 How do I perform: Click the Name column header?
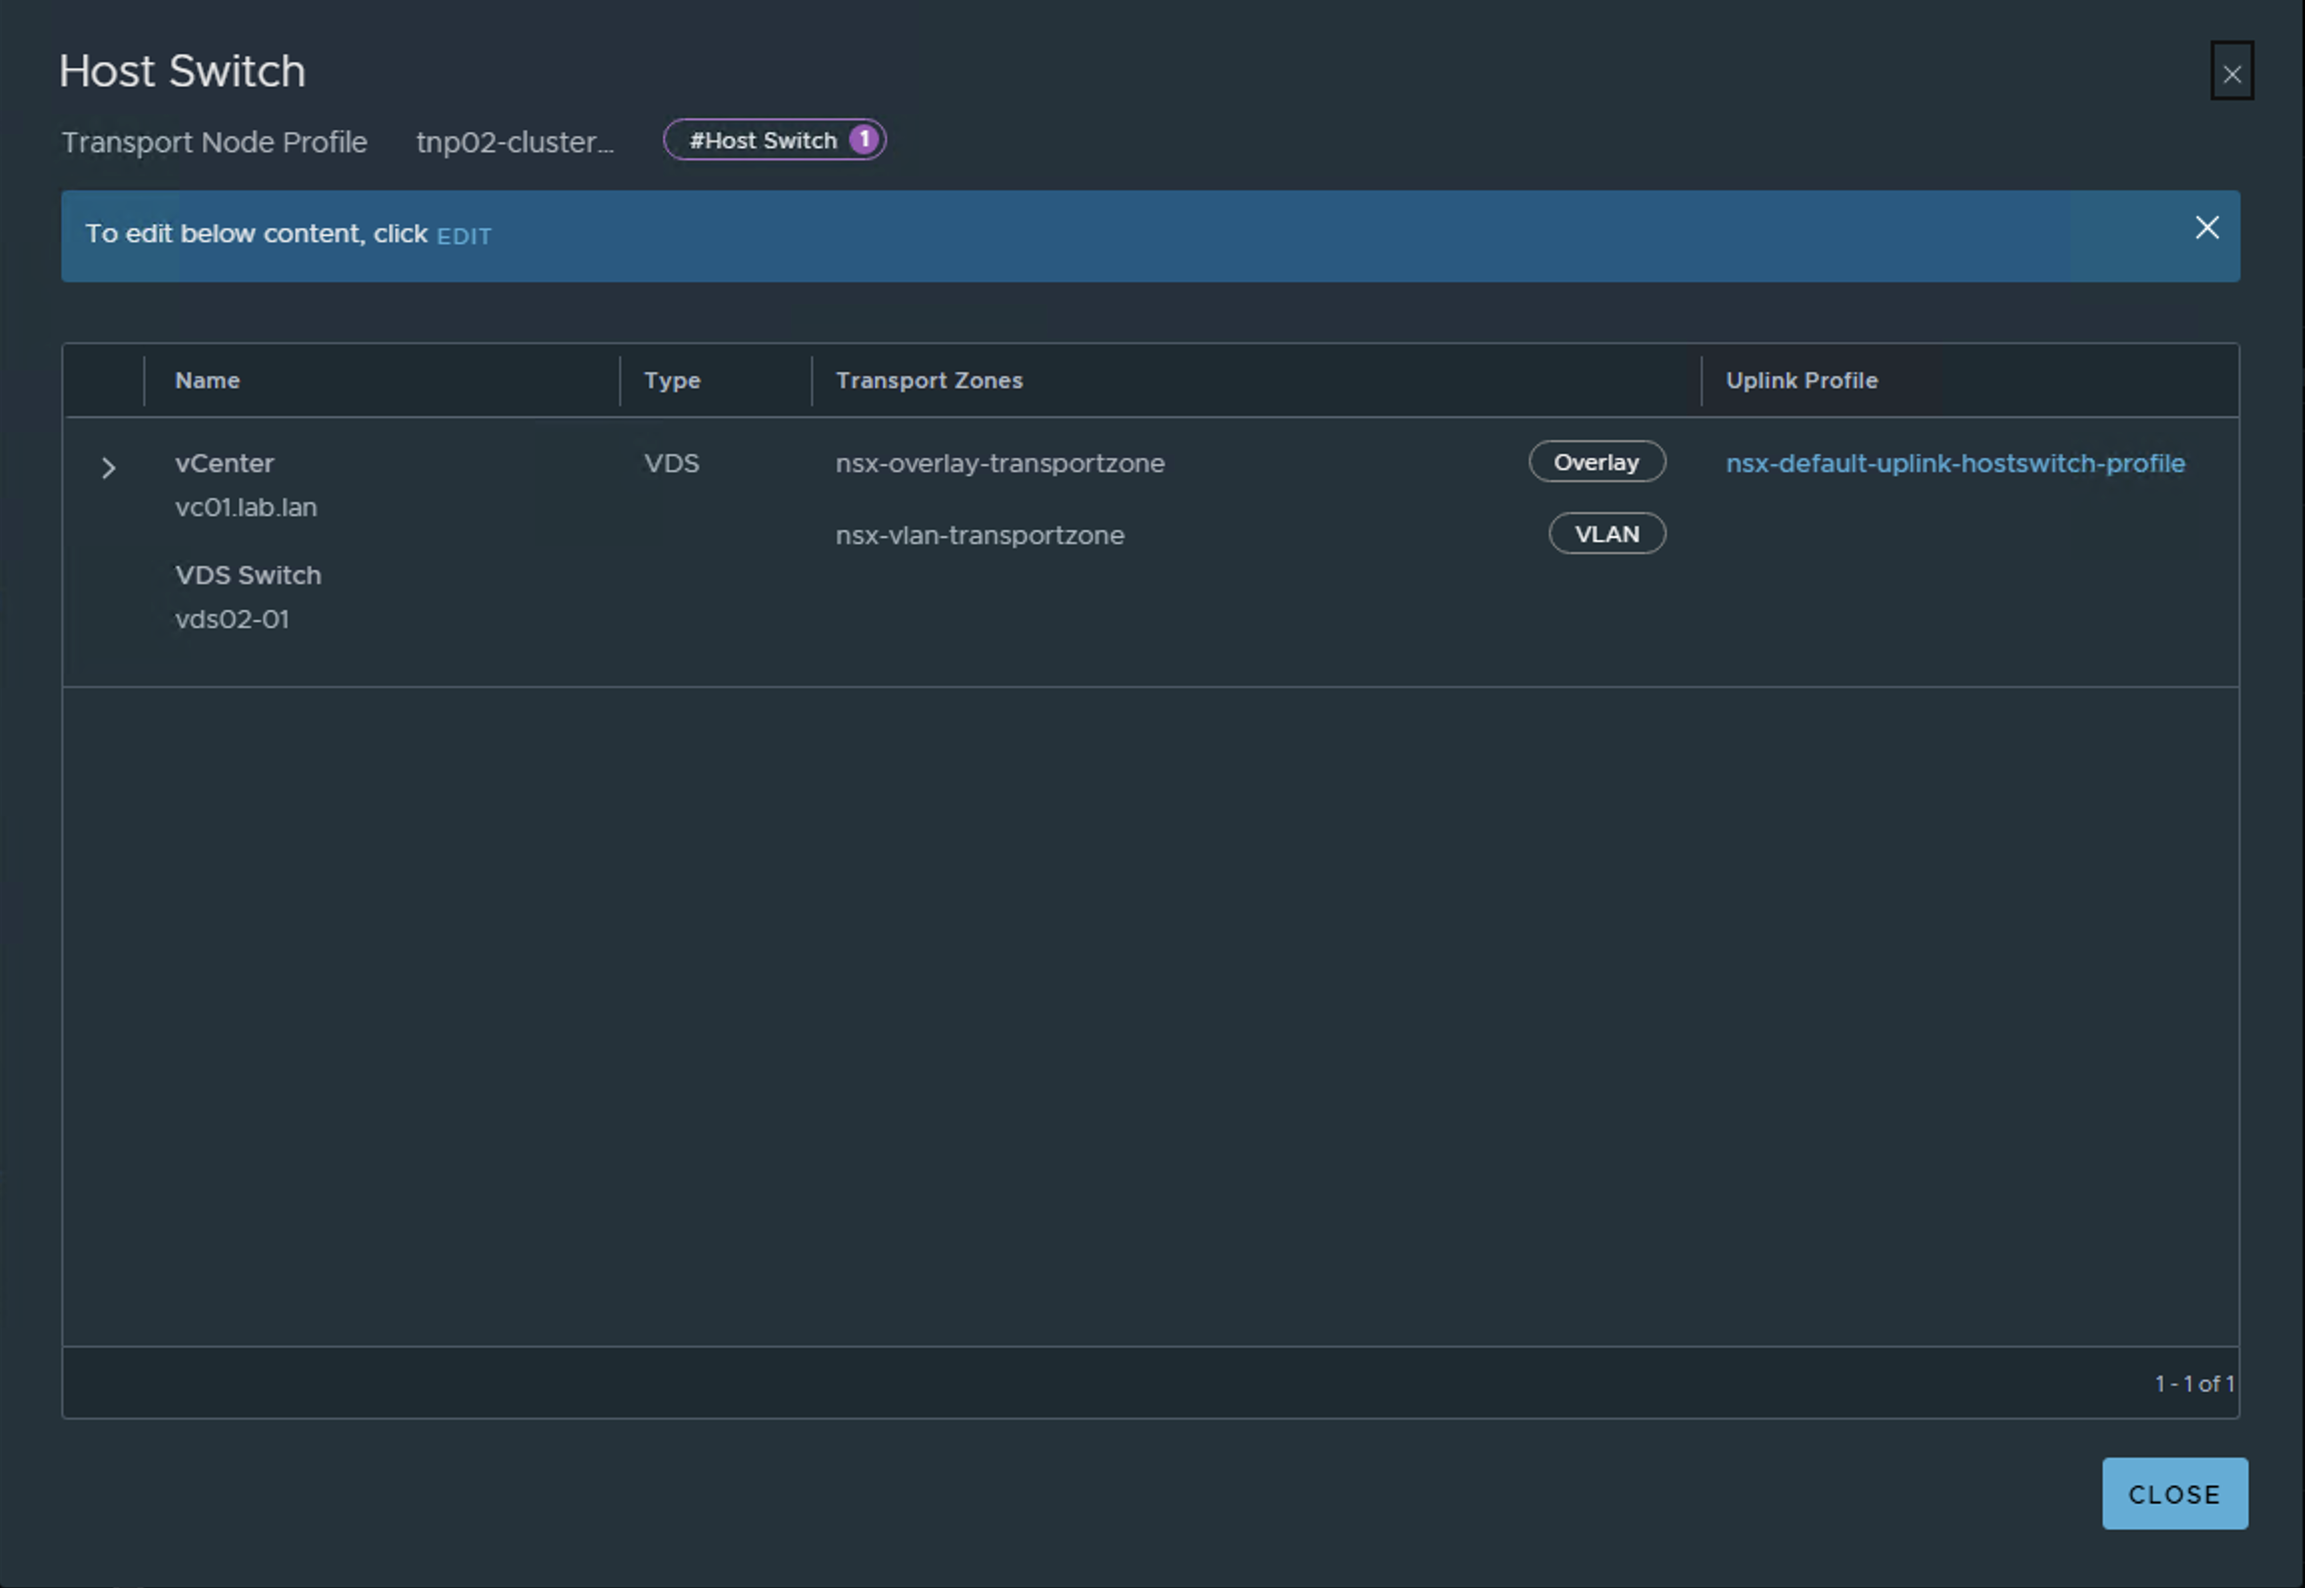207,381
